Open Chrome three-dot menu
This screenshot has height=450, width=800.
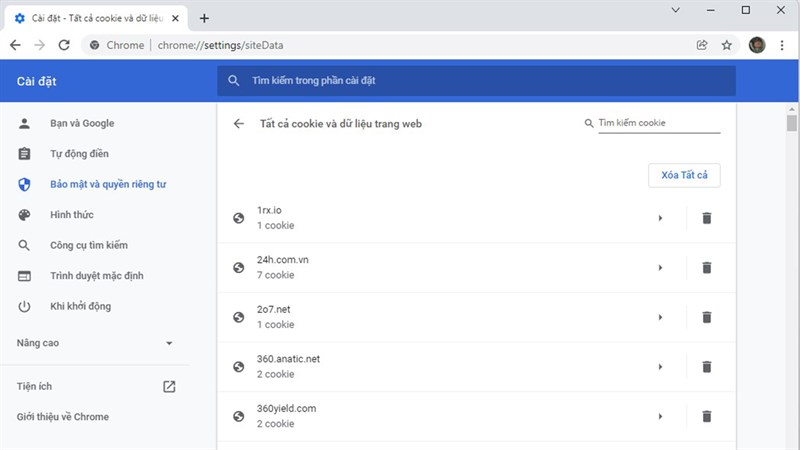point(782,45)
